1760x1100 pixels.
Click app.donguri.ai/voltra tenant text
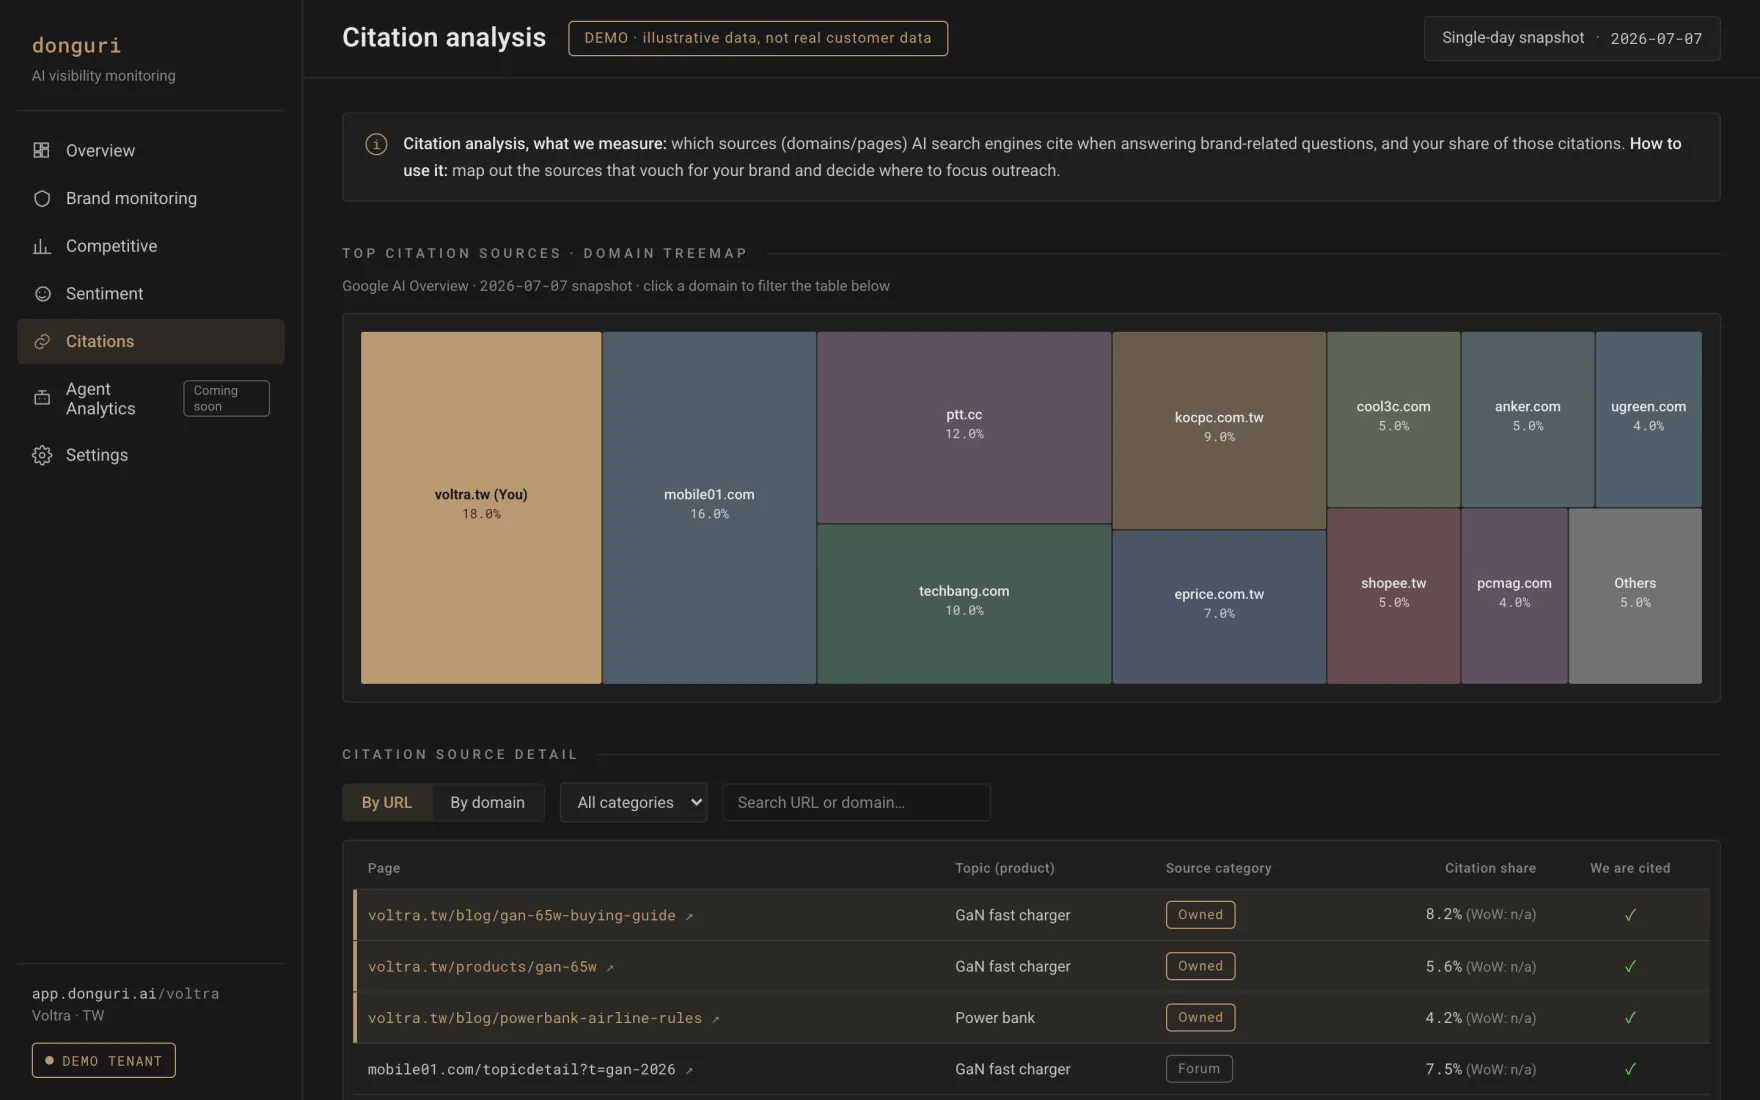[x=125, y=994]
